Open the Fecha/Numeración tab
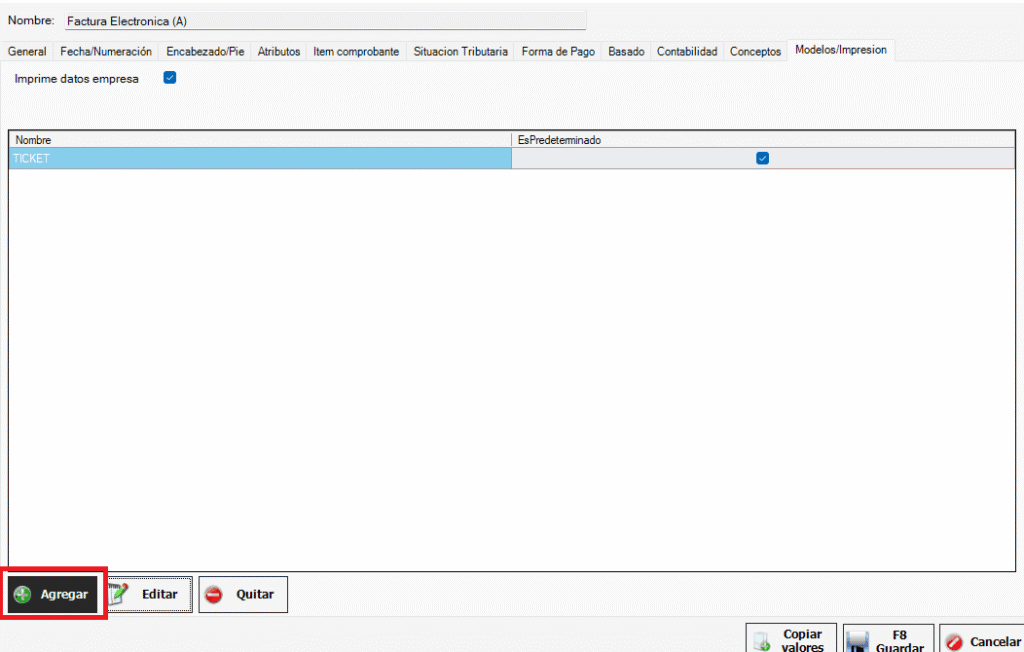 106,51
